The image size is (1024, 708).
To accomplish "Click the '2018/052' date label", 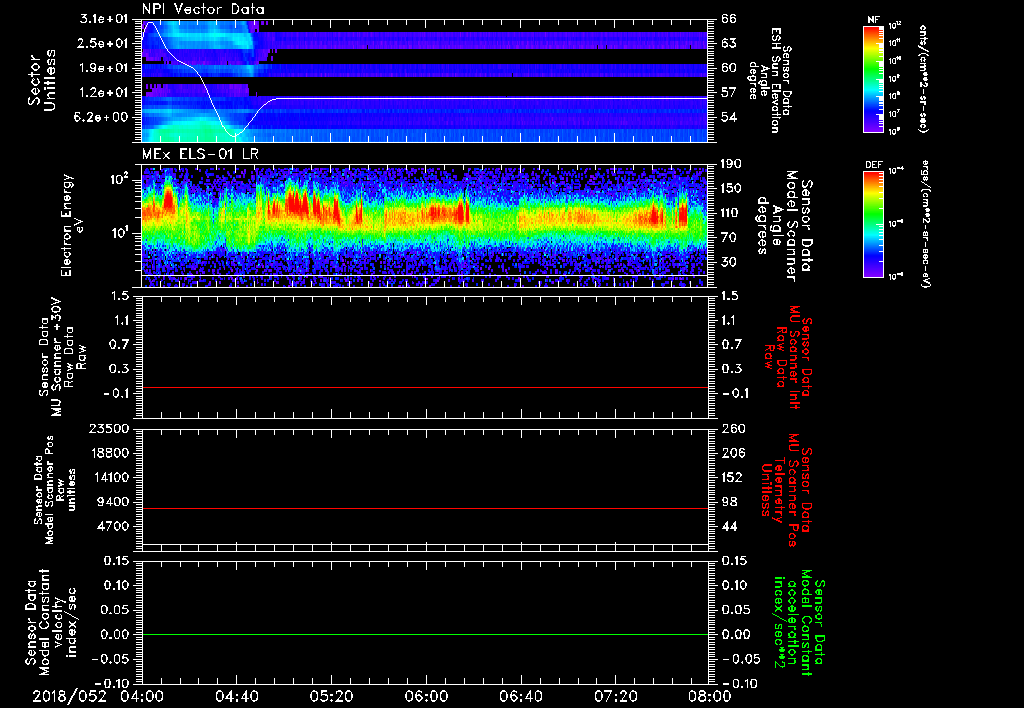I will tap(69, 696).
